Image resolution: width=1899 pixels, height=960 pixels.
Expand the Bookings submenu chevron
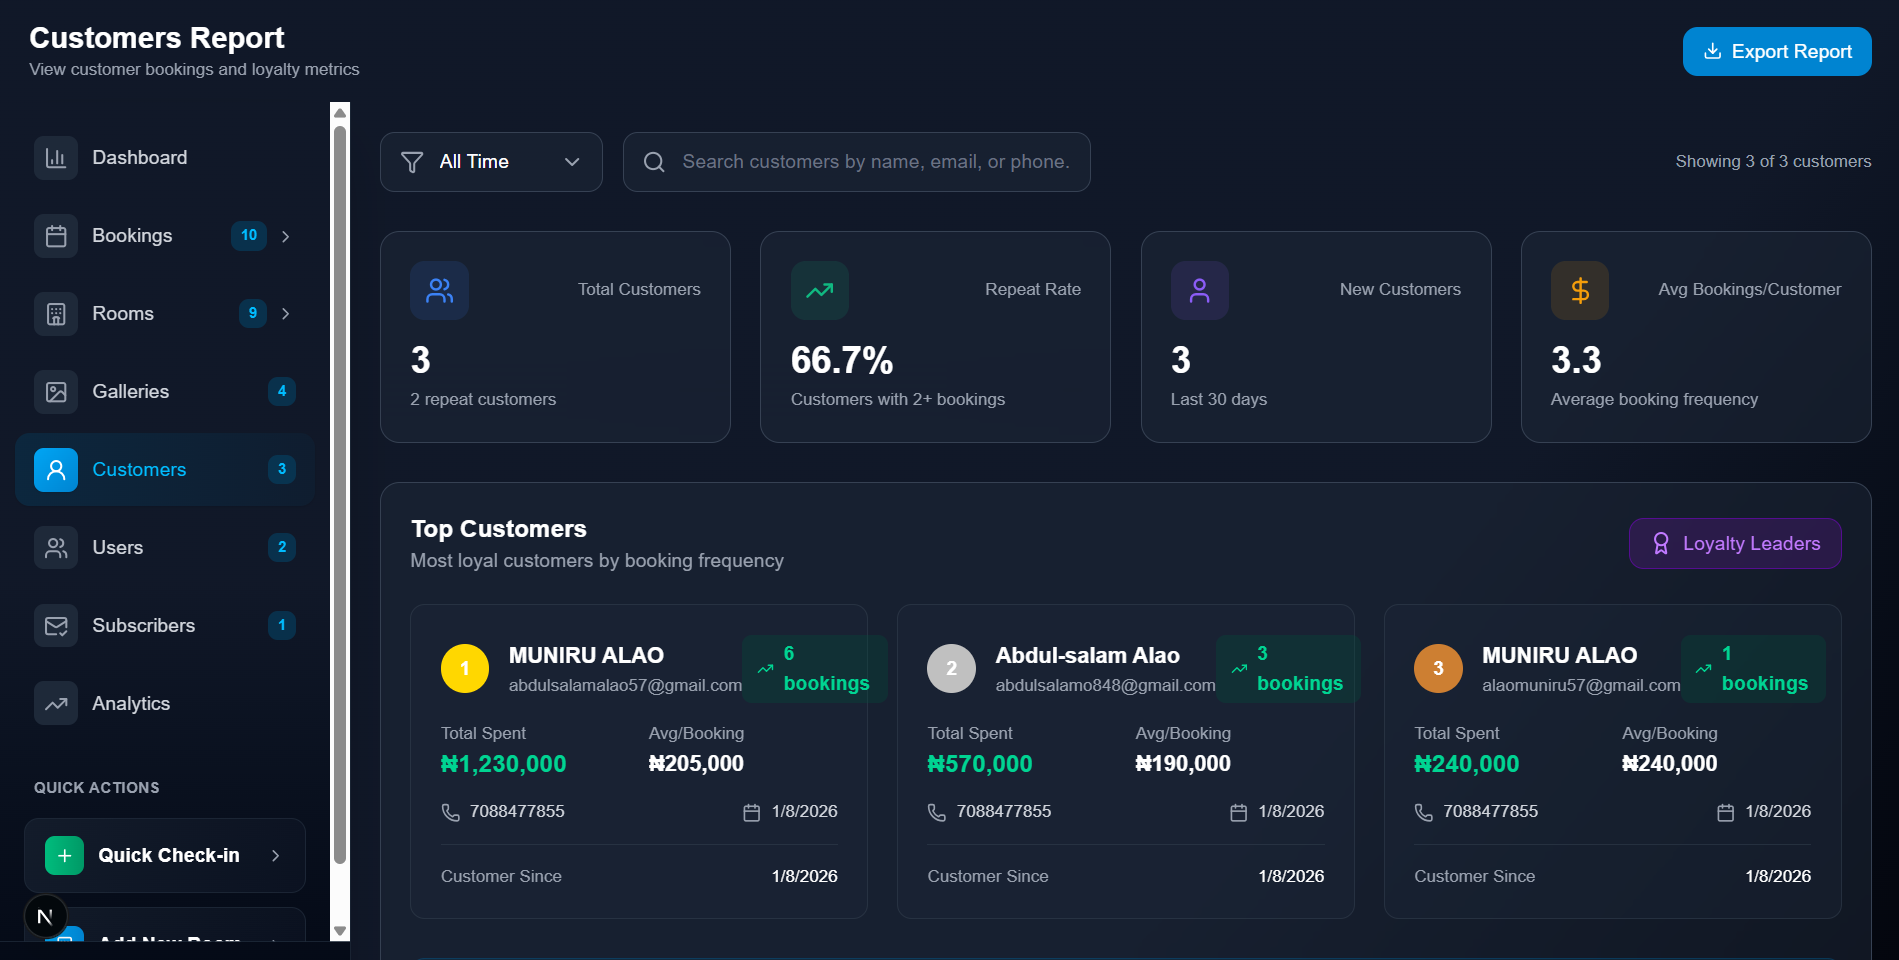(286, 236)
